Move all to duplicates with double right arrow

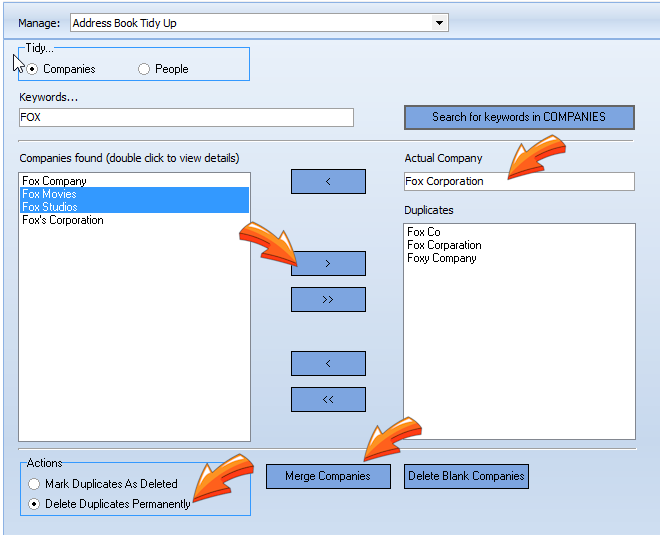pyautogui.click(x=328, y=299)
